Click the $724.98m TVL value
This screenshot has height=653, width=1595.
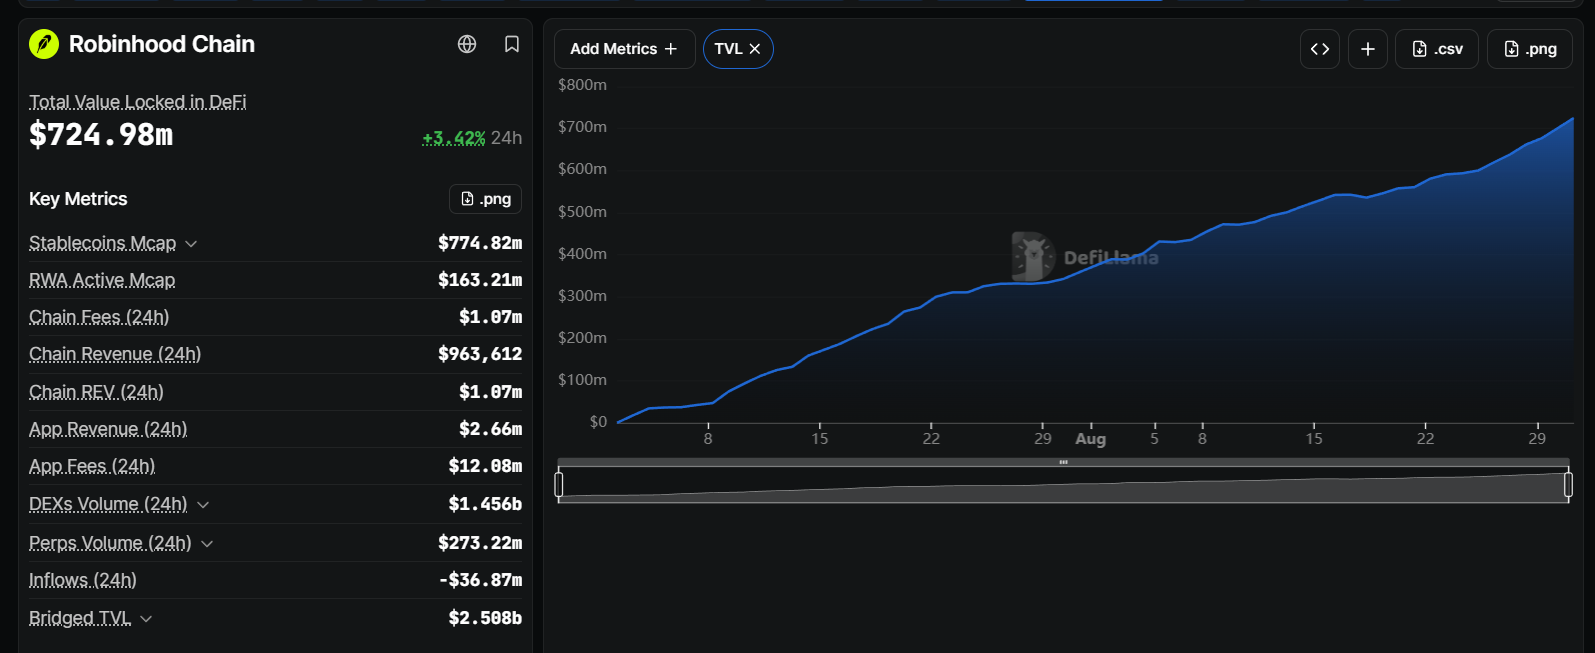[x=101, y=134]
